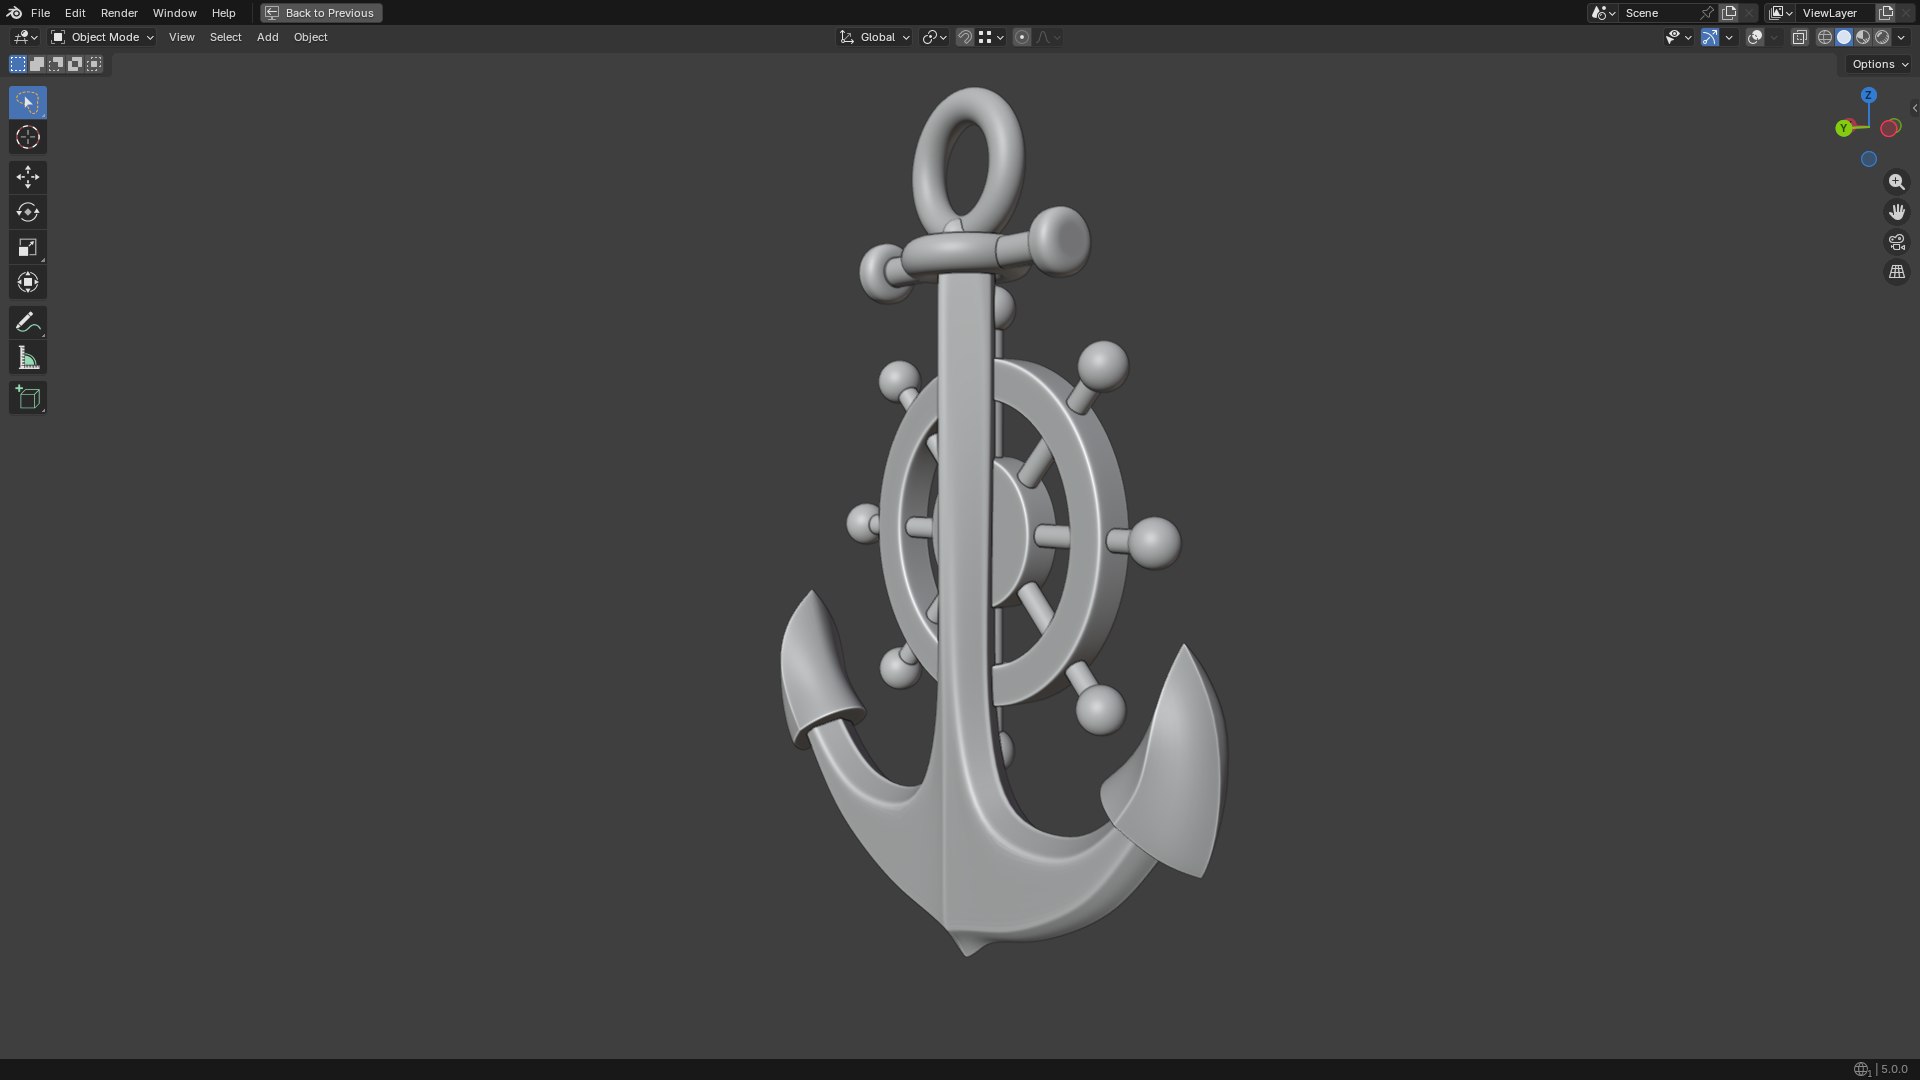Activate the Scale tool
The height and width of the screenshot is (1080, 1920).
28,247
